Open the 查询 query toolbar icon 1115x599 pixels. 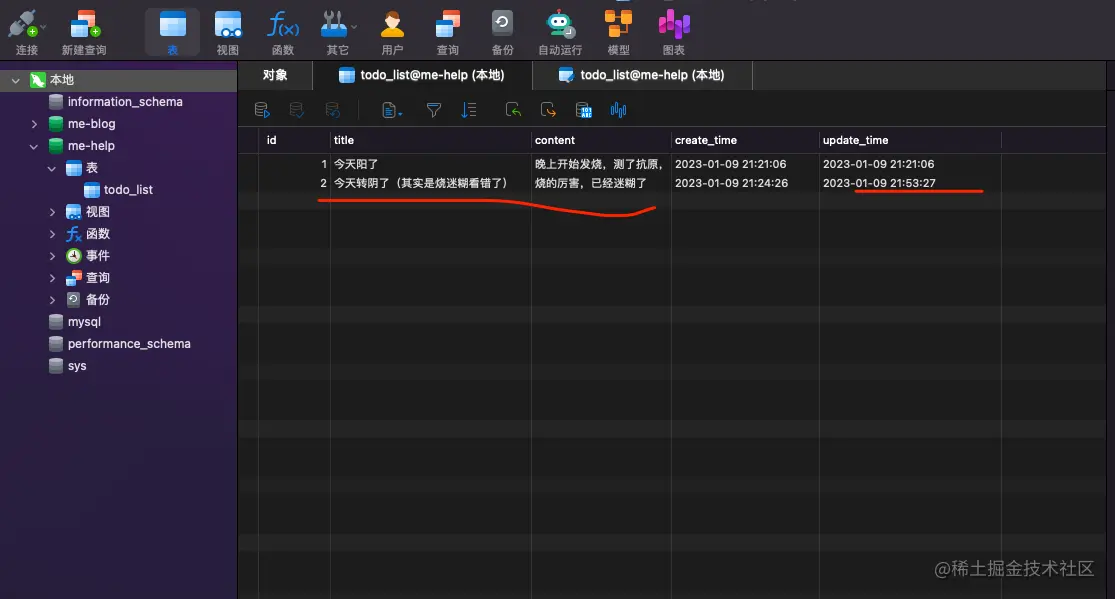pos(447,32)
